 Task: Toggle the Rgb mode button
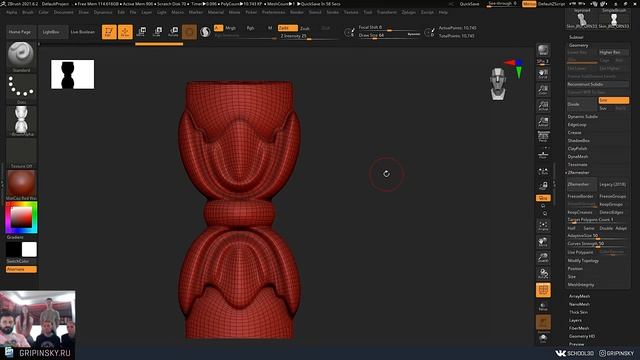pos(250,28)
